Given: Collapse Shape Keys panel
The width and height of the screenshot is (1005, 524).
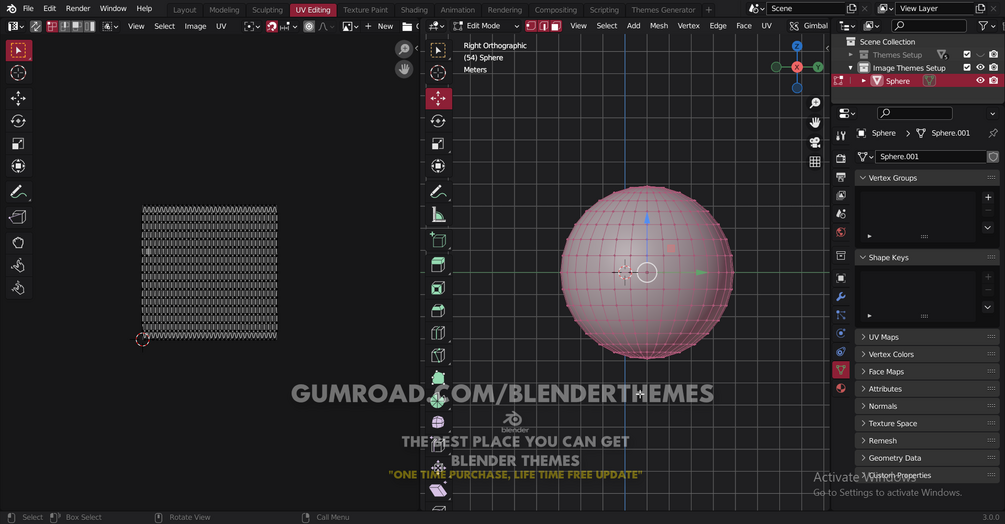Looking at the screenshot, I should pyautogui.click(x=927, y=258).
